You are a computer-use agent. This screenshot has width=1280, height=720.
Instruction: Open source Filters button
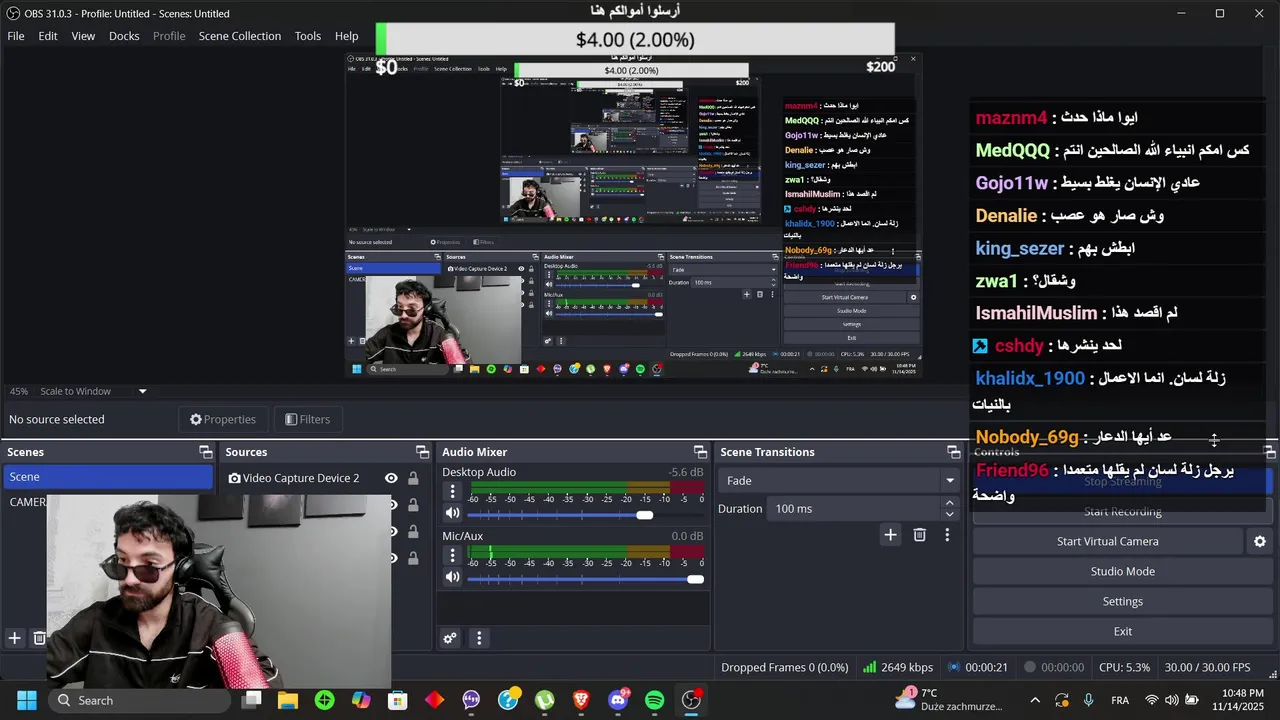pyautogui.click(x=307, y=419)
